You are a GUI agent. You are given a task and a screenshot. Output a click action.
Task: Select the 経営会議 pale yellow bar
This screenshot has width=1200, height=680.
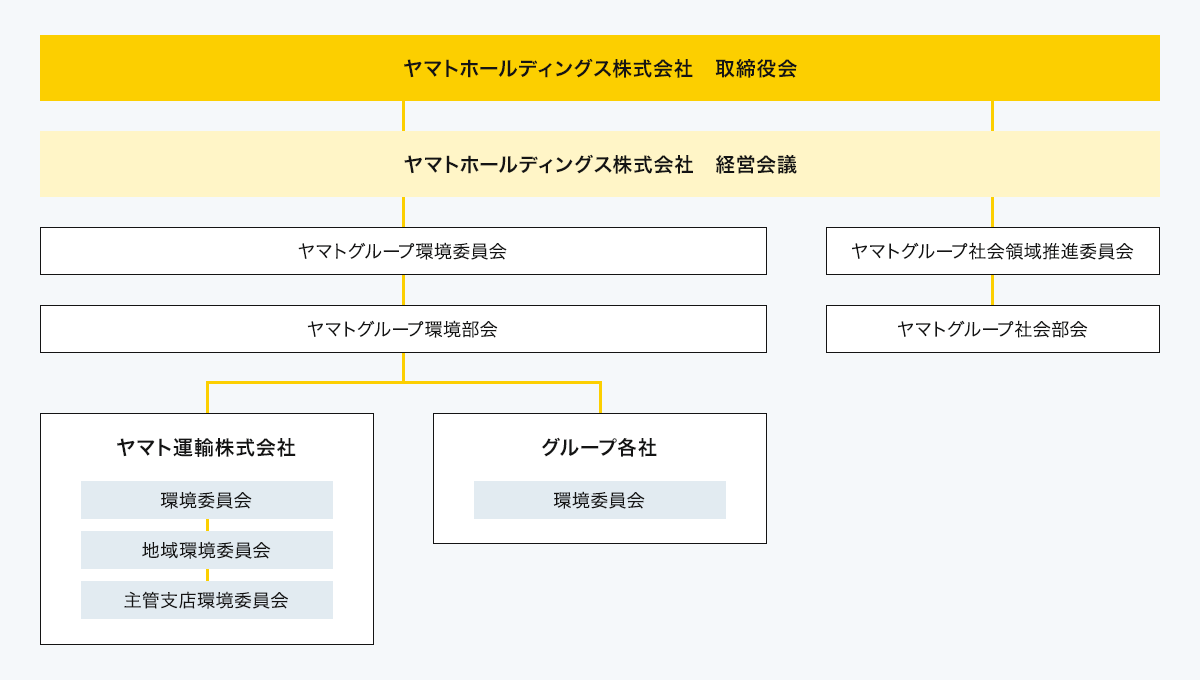tap(600, 164)
